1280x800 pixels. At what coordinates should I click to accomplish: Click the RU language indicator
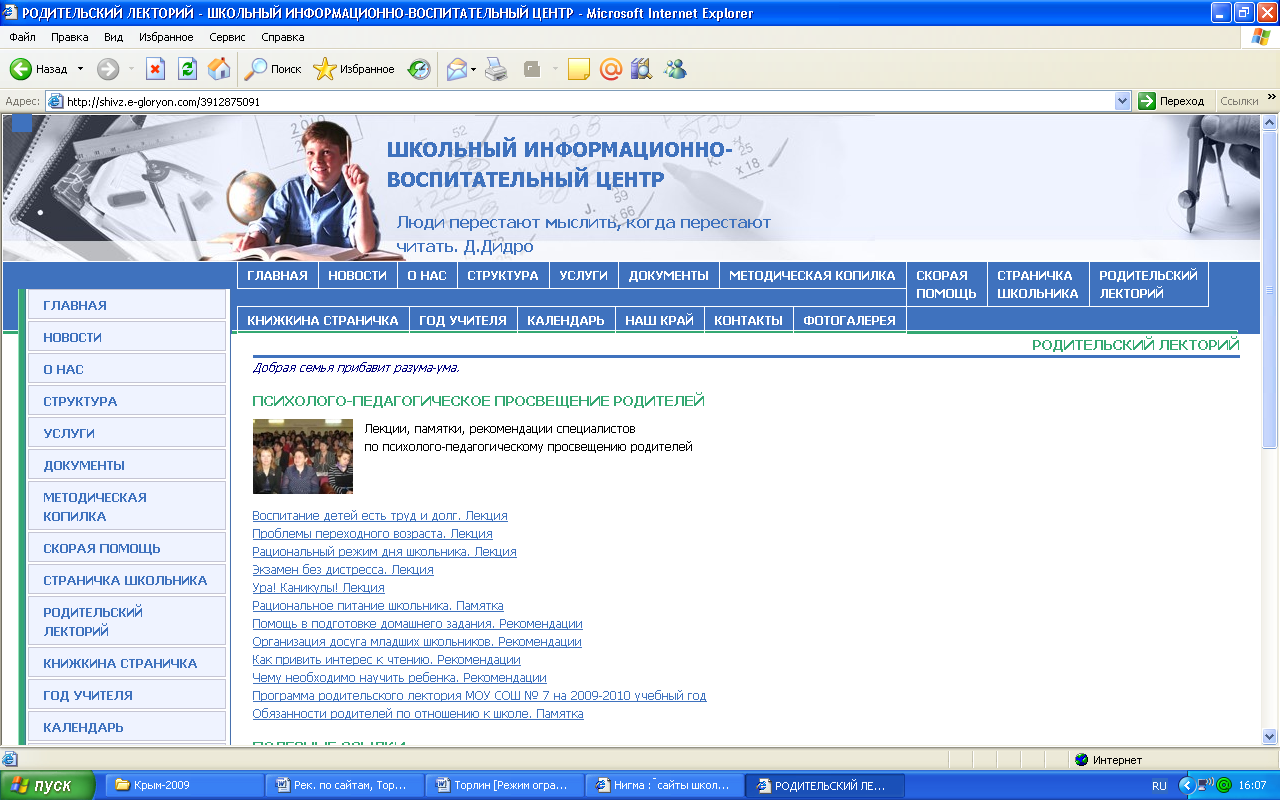[1159, 786]
